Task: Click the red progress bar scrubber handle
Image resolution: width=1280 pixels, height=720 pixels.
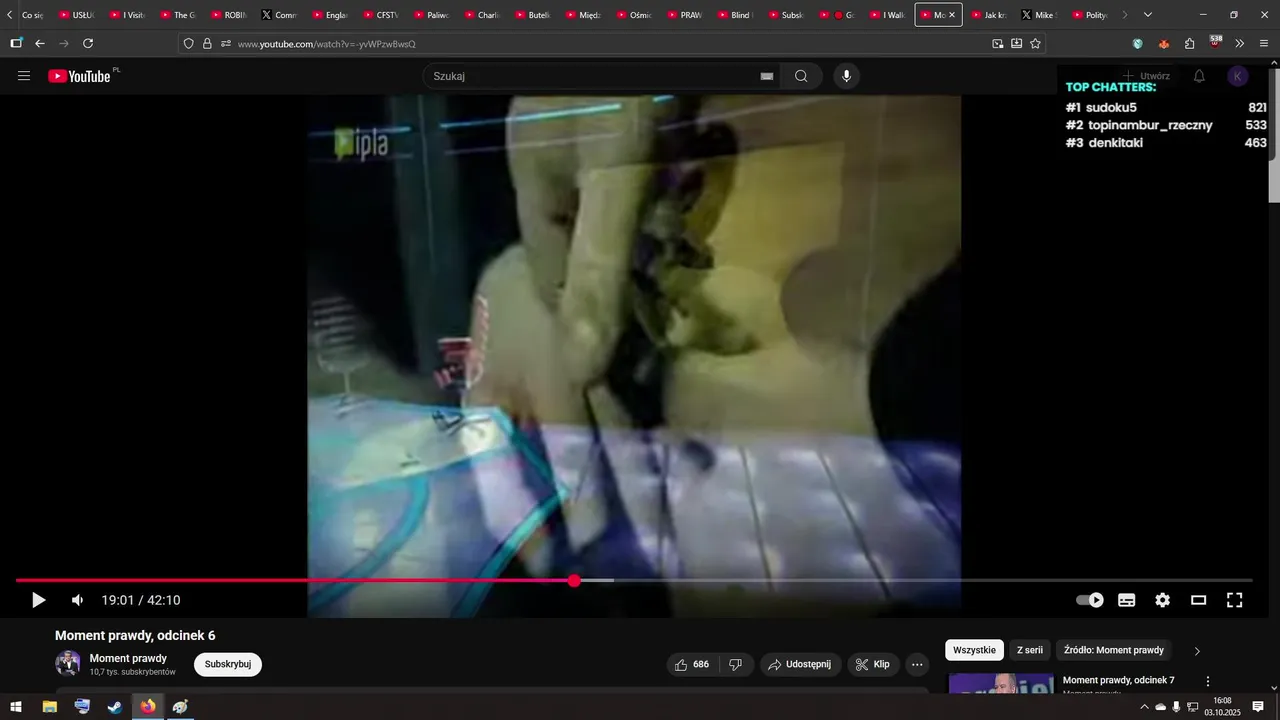Action: point(574,580)
